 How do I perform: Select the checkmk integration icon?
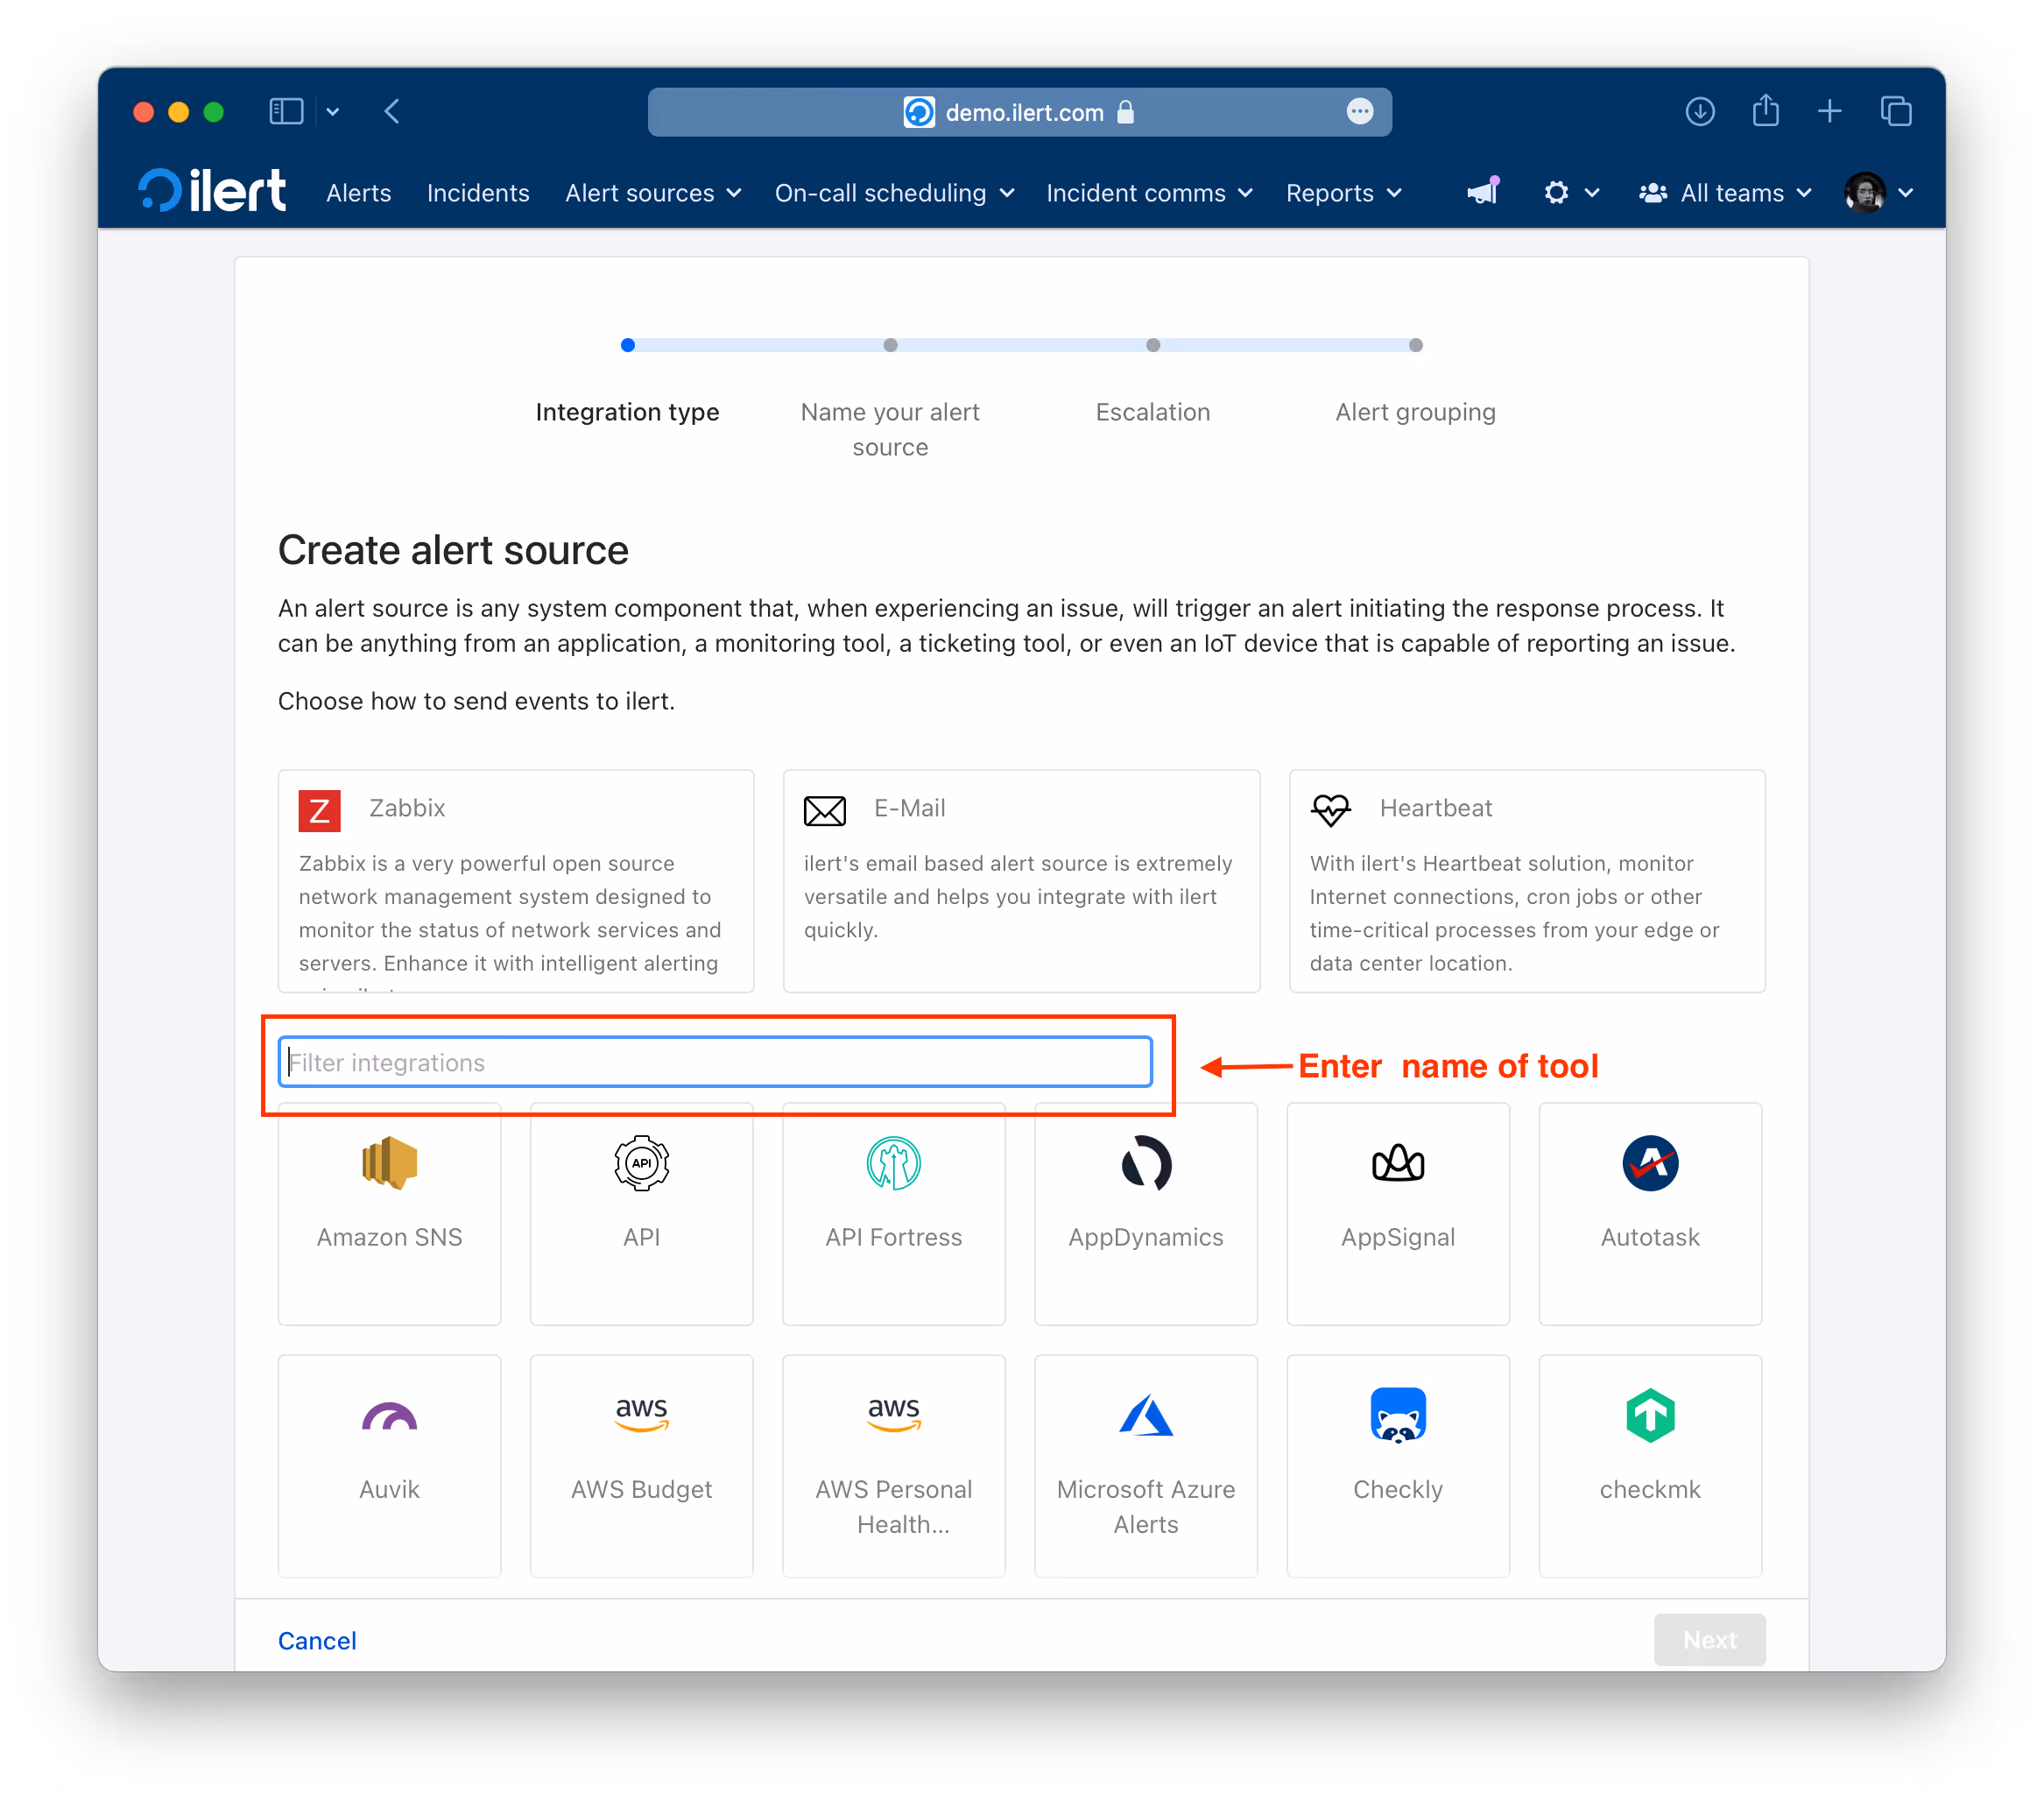click(1650, 1415)
